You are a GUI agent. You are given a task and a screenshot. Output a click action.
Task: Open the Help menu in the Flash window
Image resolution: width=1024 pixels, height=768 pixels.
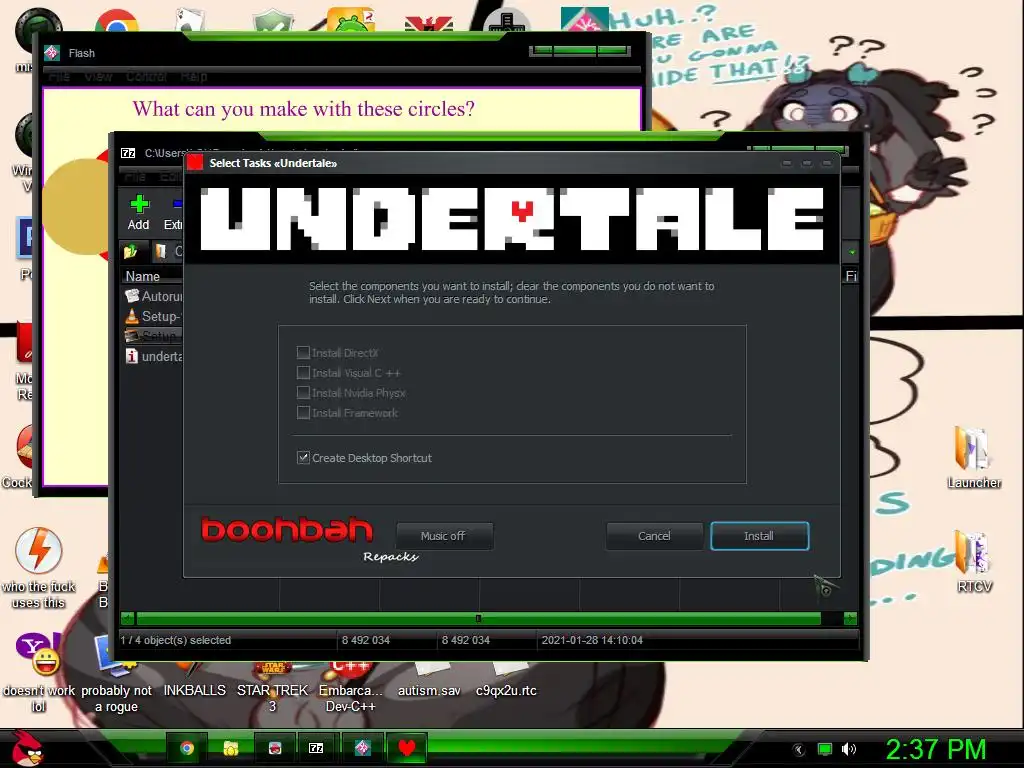194,76
